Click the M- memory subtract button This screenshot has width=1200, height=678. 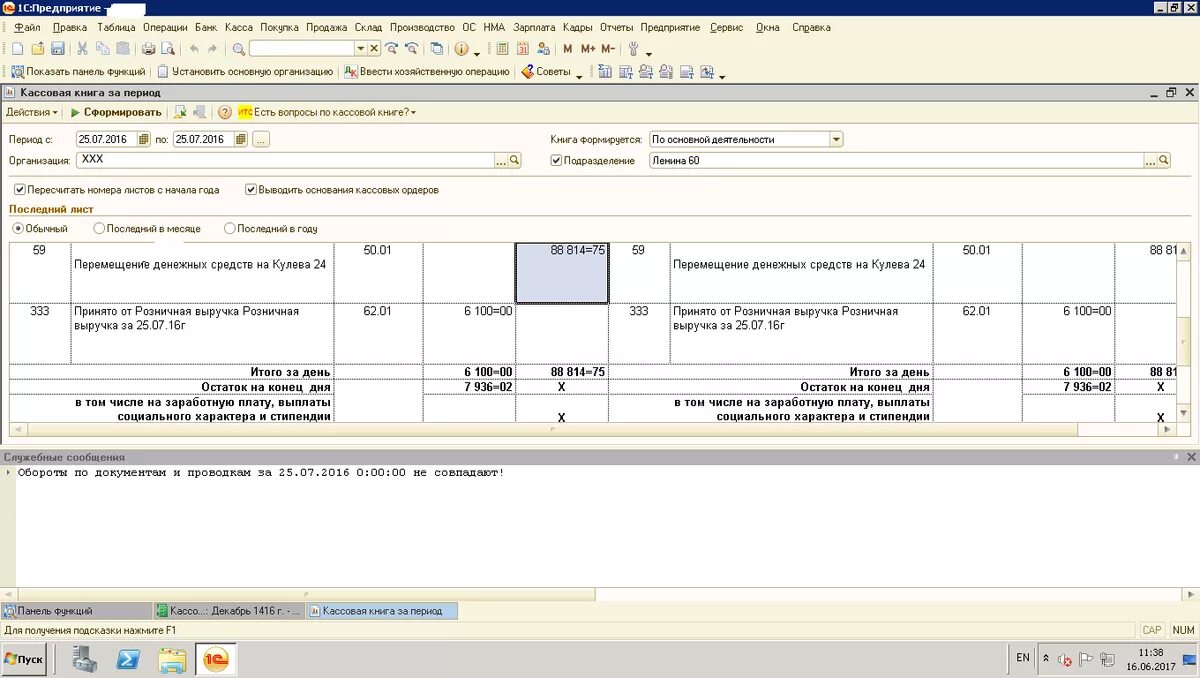(x=608, y=48)
